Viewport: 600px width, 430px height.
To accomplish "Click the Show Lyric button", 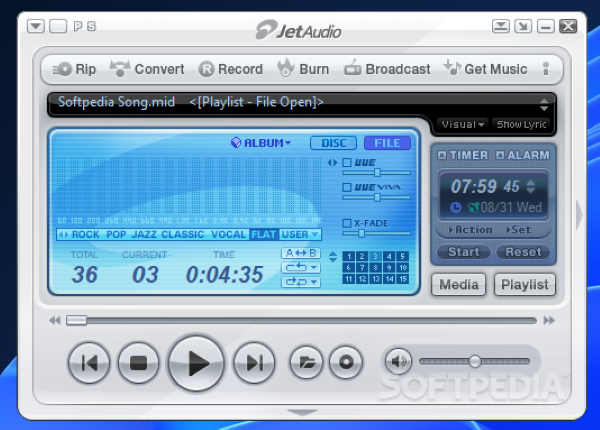I will (x=523, y=125).
